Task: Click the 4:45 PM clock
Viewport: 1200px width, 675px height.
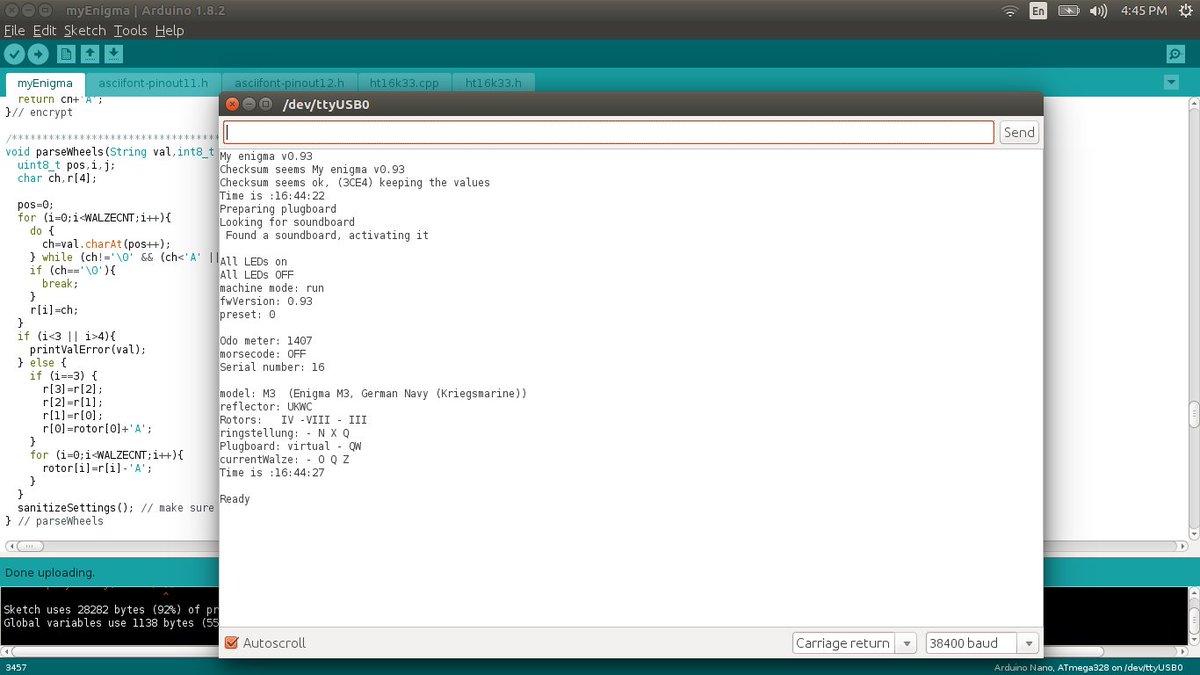Action: (1143, 11)
